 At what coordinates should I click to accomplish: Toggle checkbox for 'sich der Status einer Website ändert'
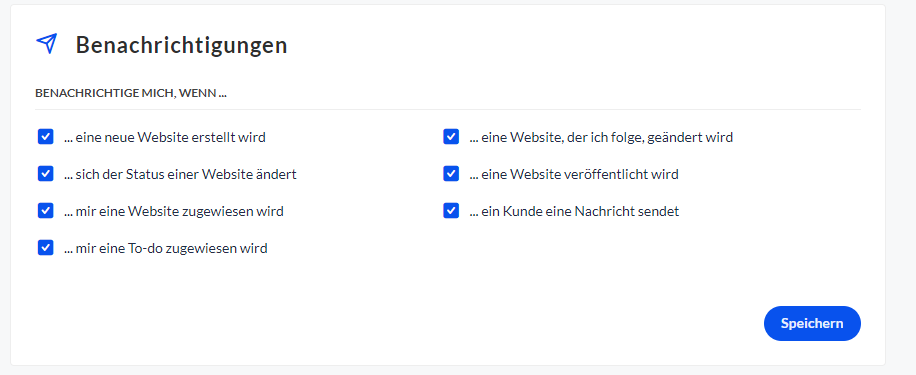click(x=46, y=173)
